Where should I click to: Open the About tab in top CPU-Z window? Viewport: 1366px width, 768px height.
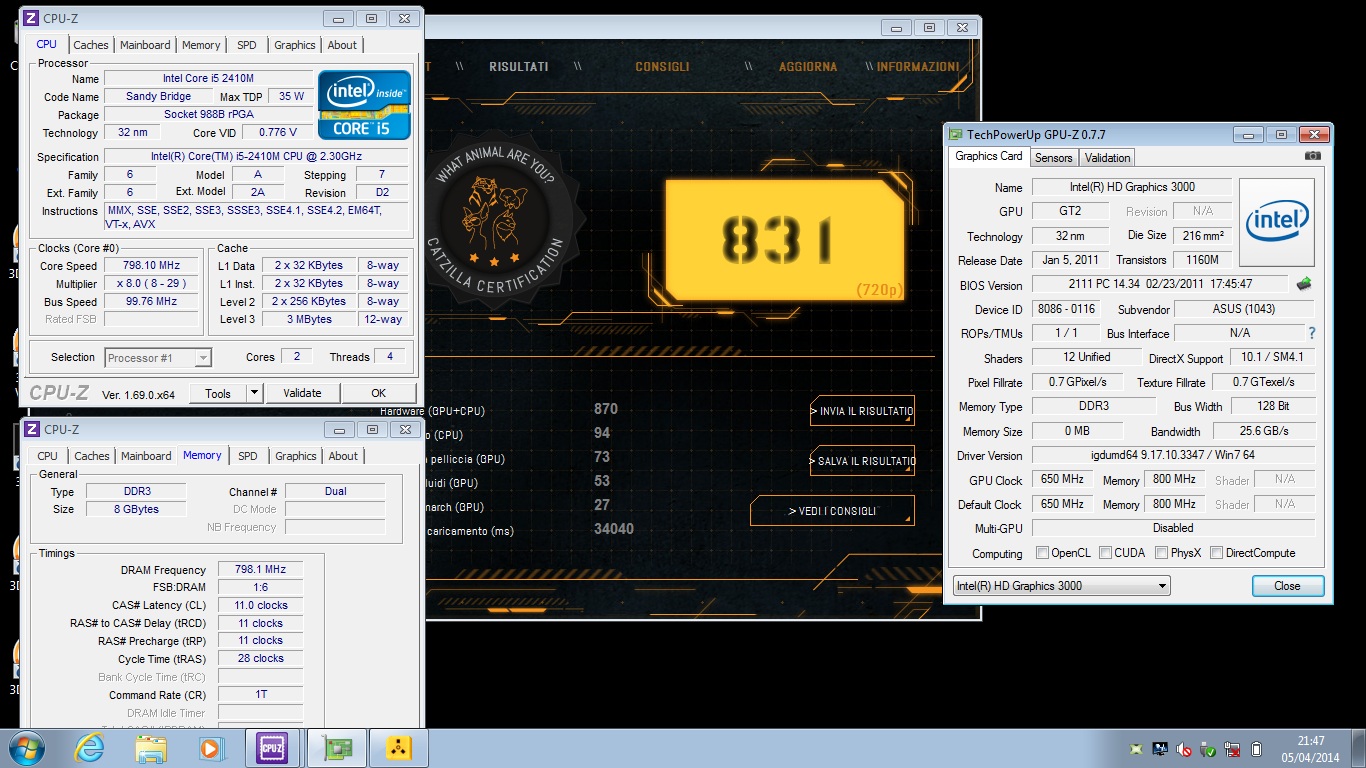click(x=342, y=45)
